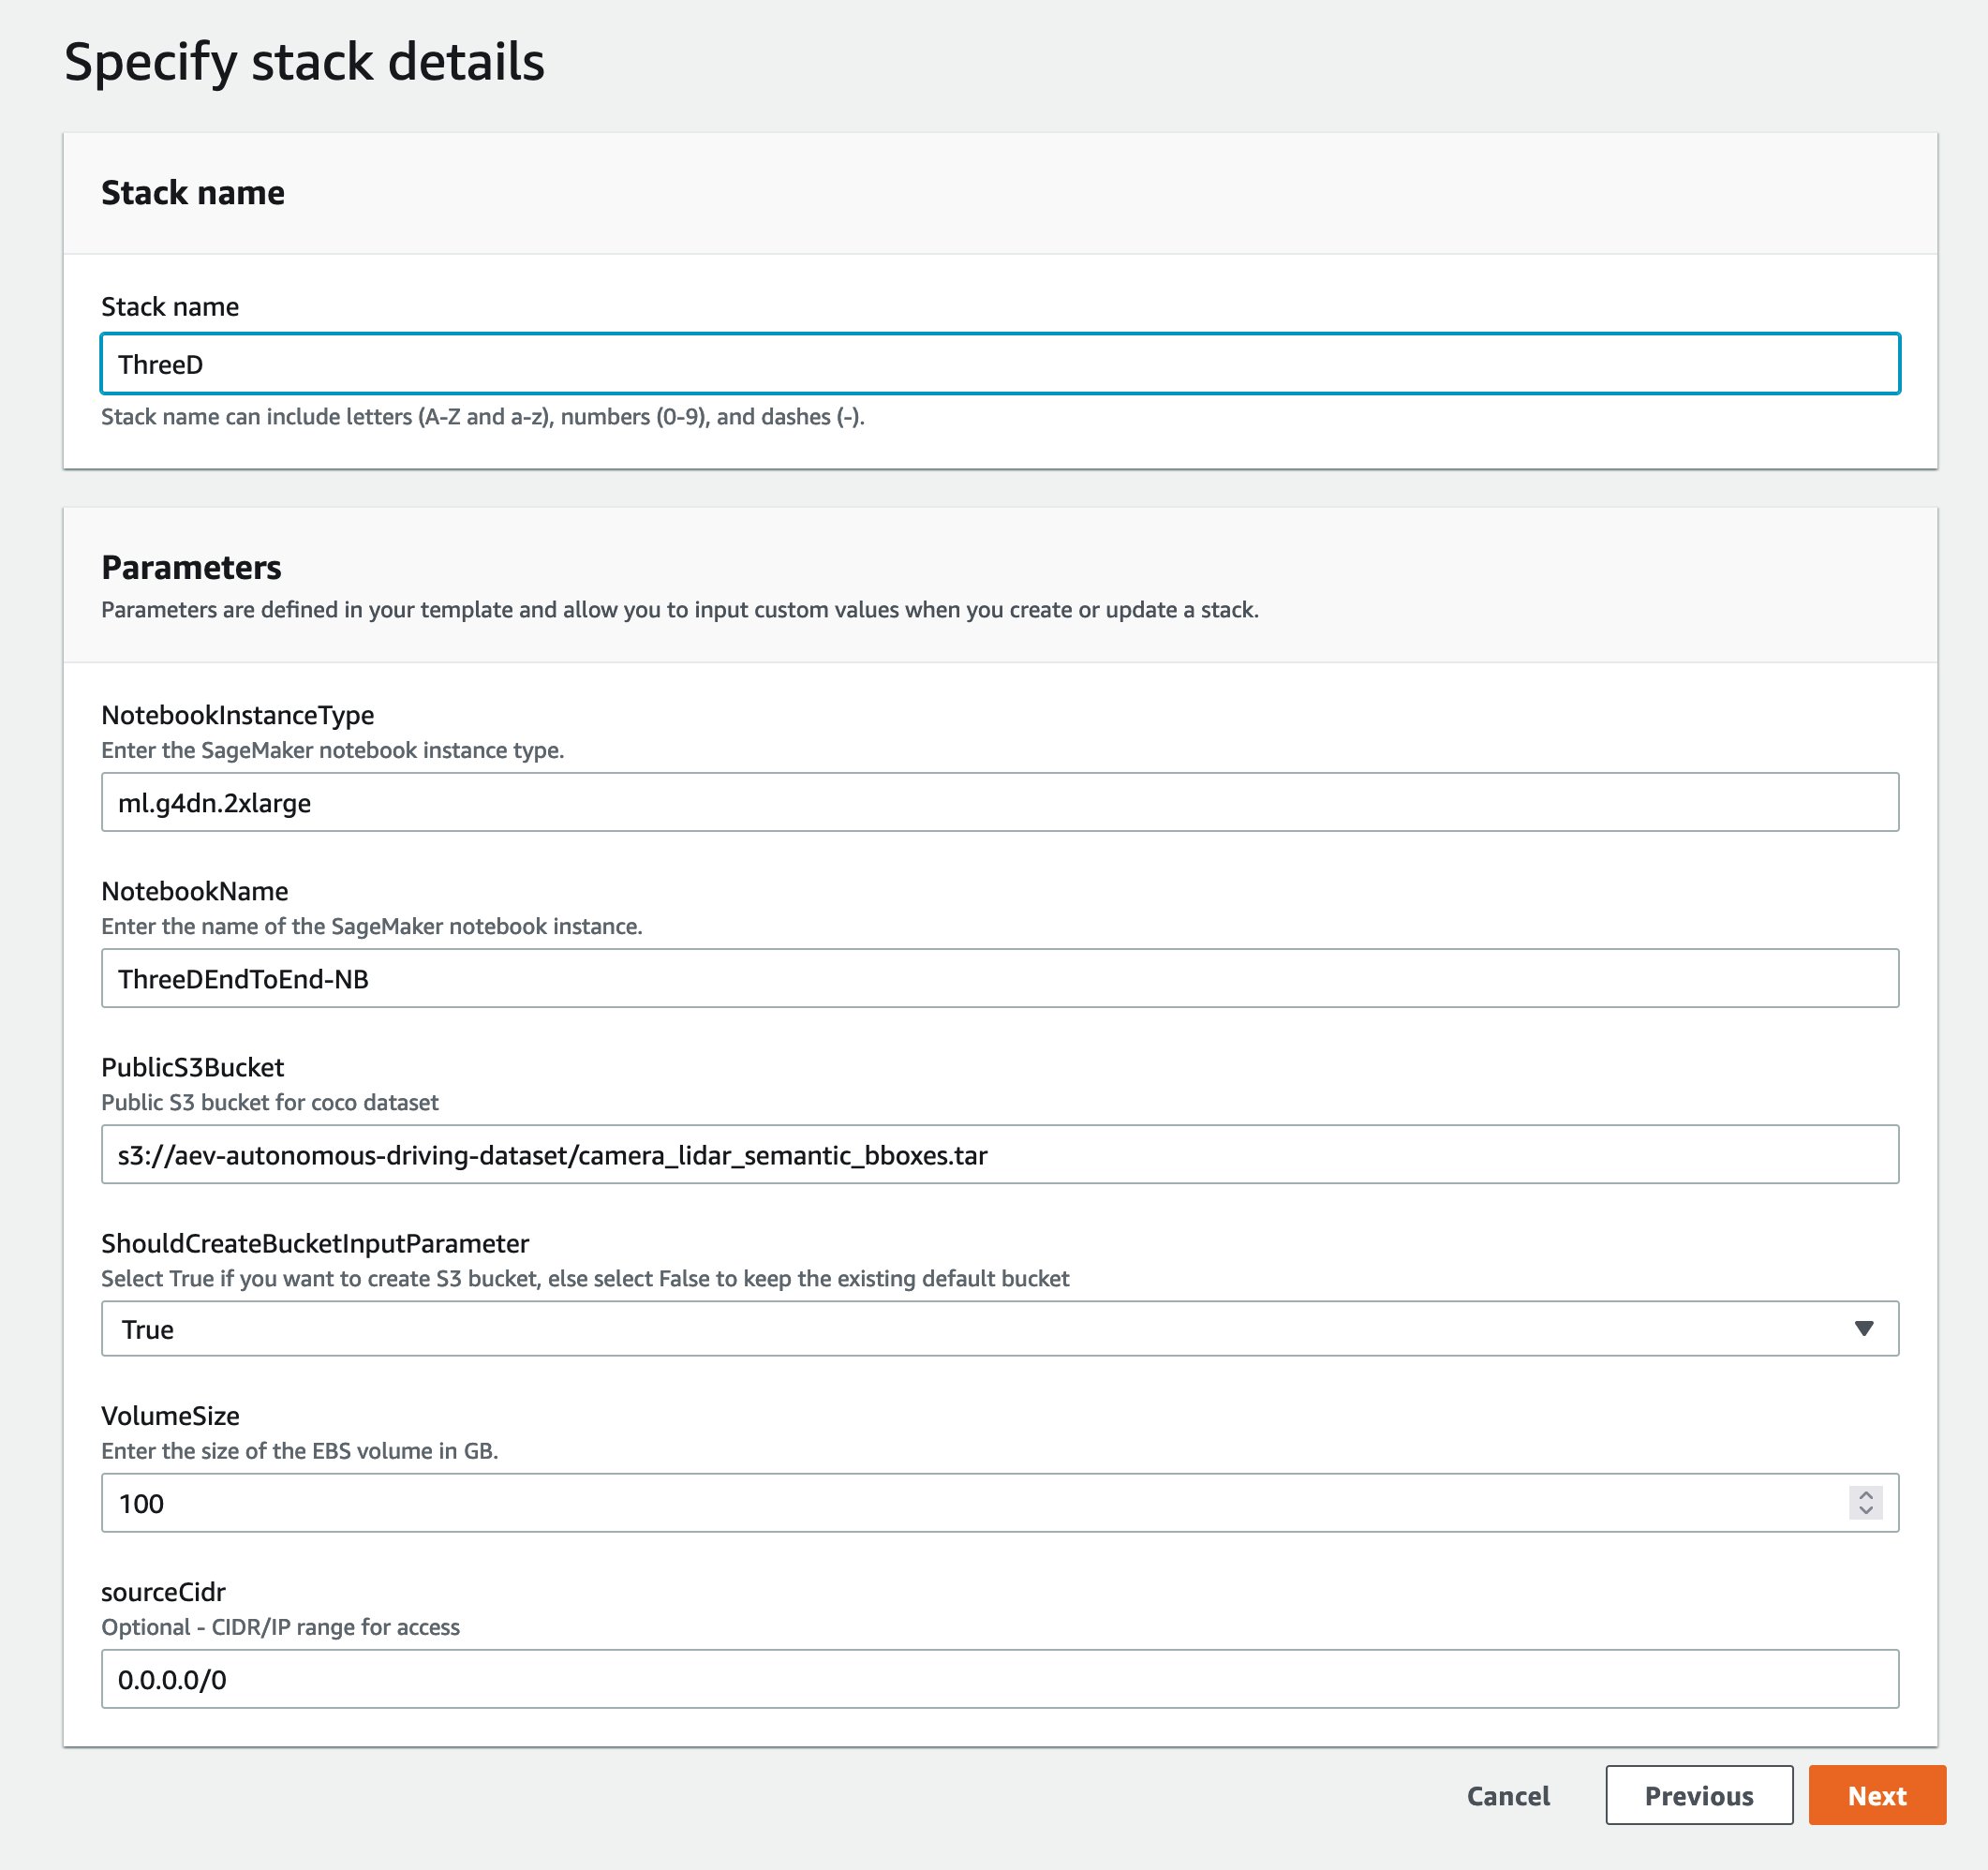The height and width of the screenshot is (1870, 1988).
Task: Click the 'Stack name' section header
Action: 193,192
